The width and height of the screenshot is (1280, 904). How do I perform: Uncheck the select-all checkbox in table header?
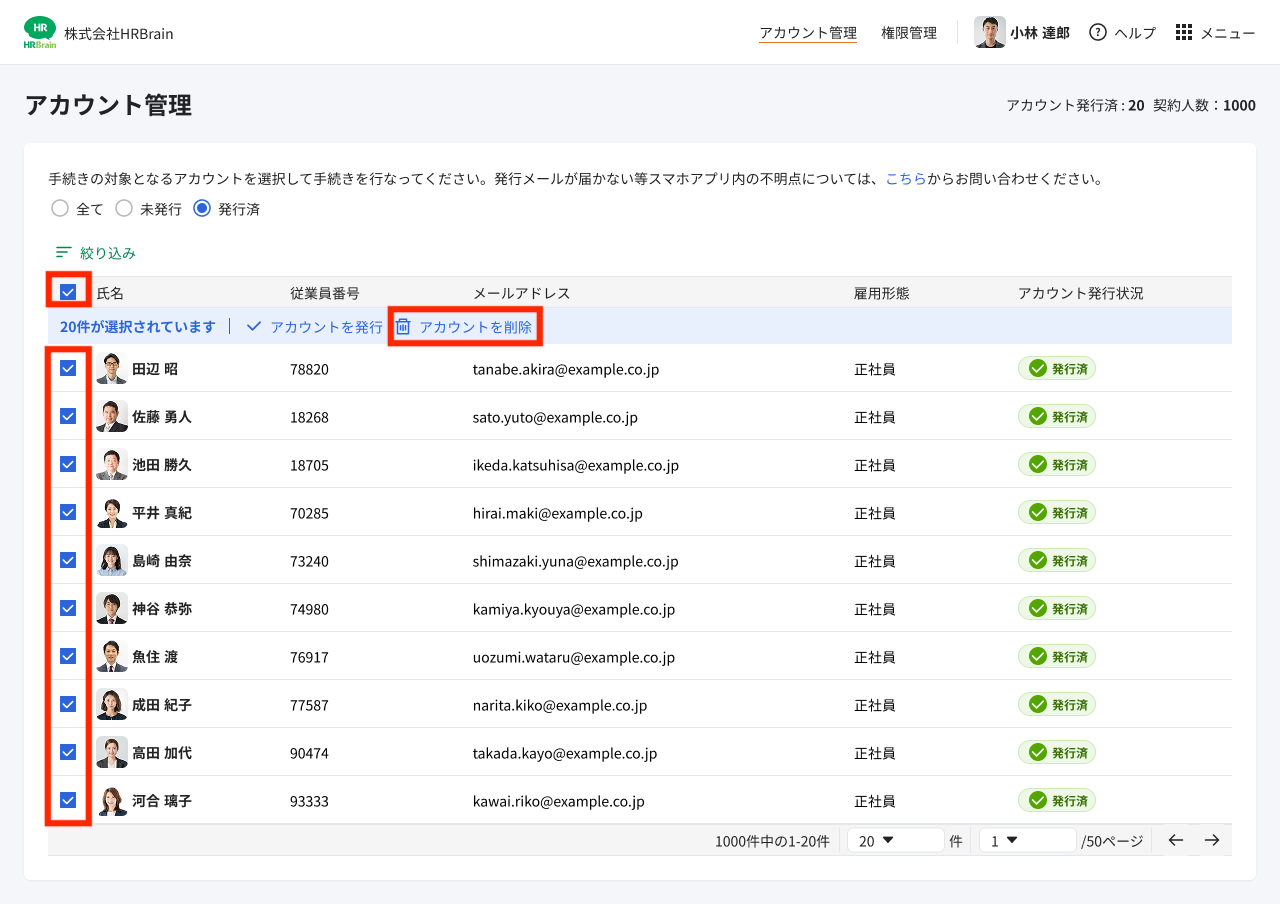[67, 292]
